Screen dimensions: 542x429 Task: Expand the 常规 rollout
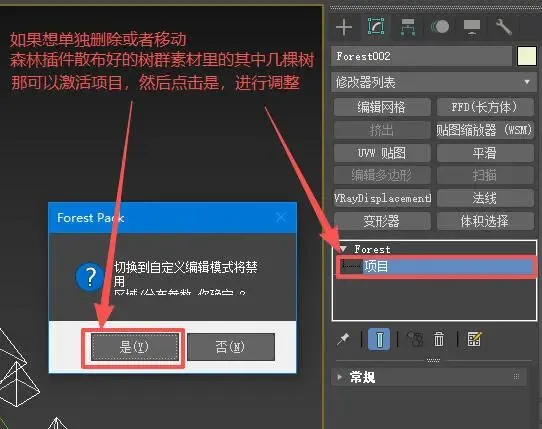[430, 377]
